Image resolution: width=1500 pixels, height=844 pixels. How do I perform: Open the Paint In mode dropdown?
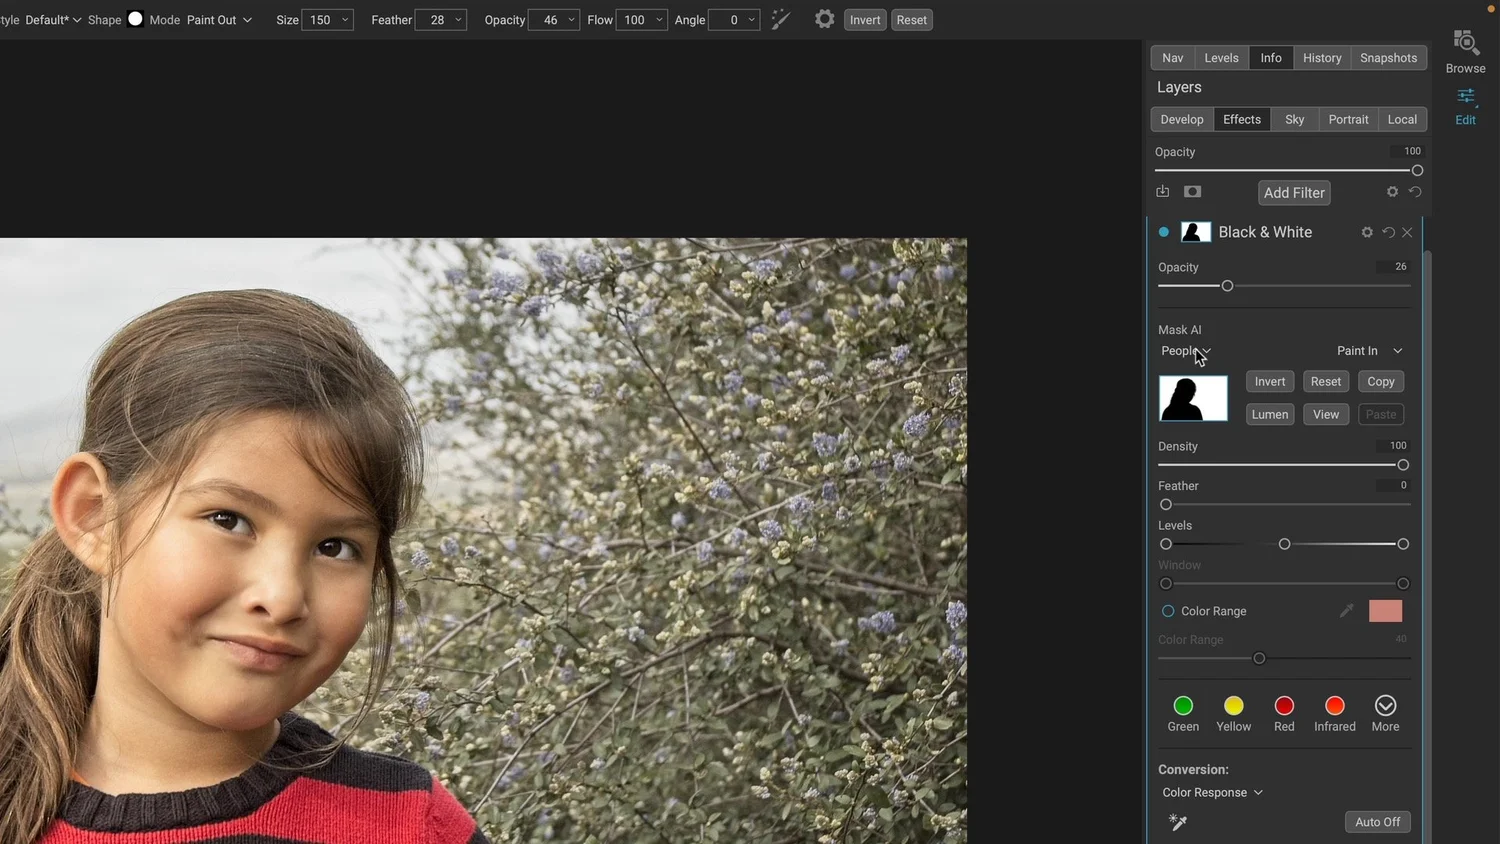click(x=1369, y=351)
